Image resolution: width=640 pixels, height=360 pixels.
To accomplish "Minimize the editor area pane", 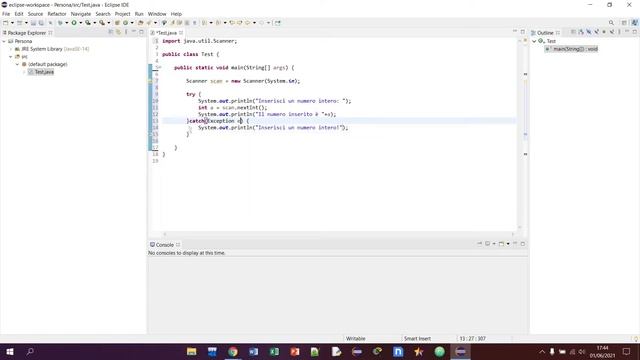I will pyautogui.click(x=515, y=32).
